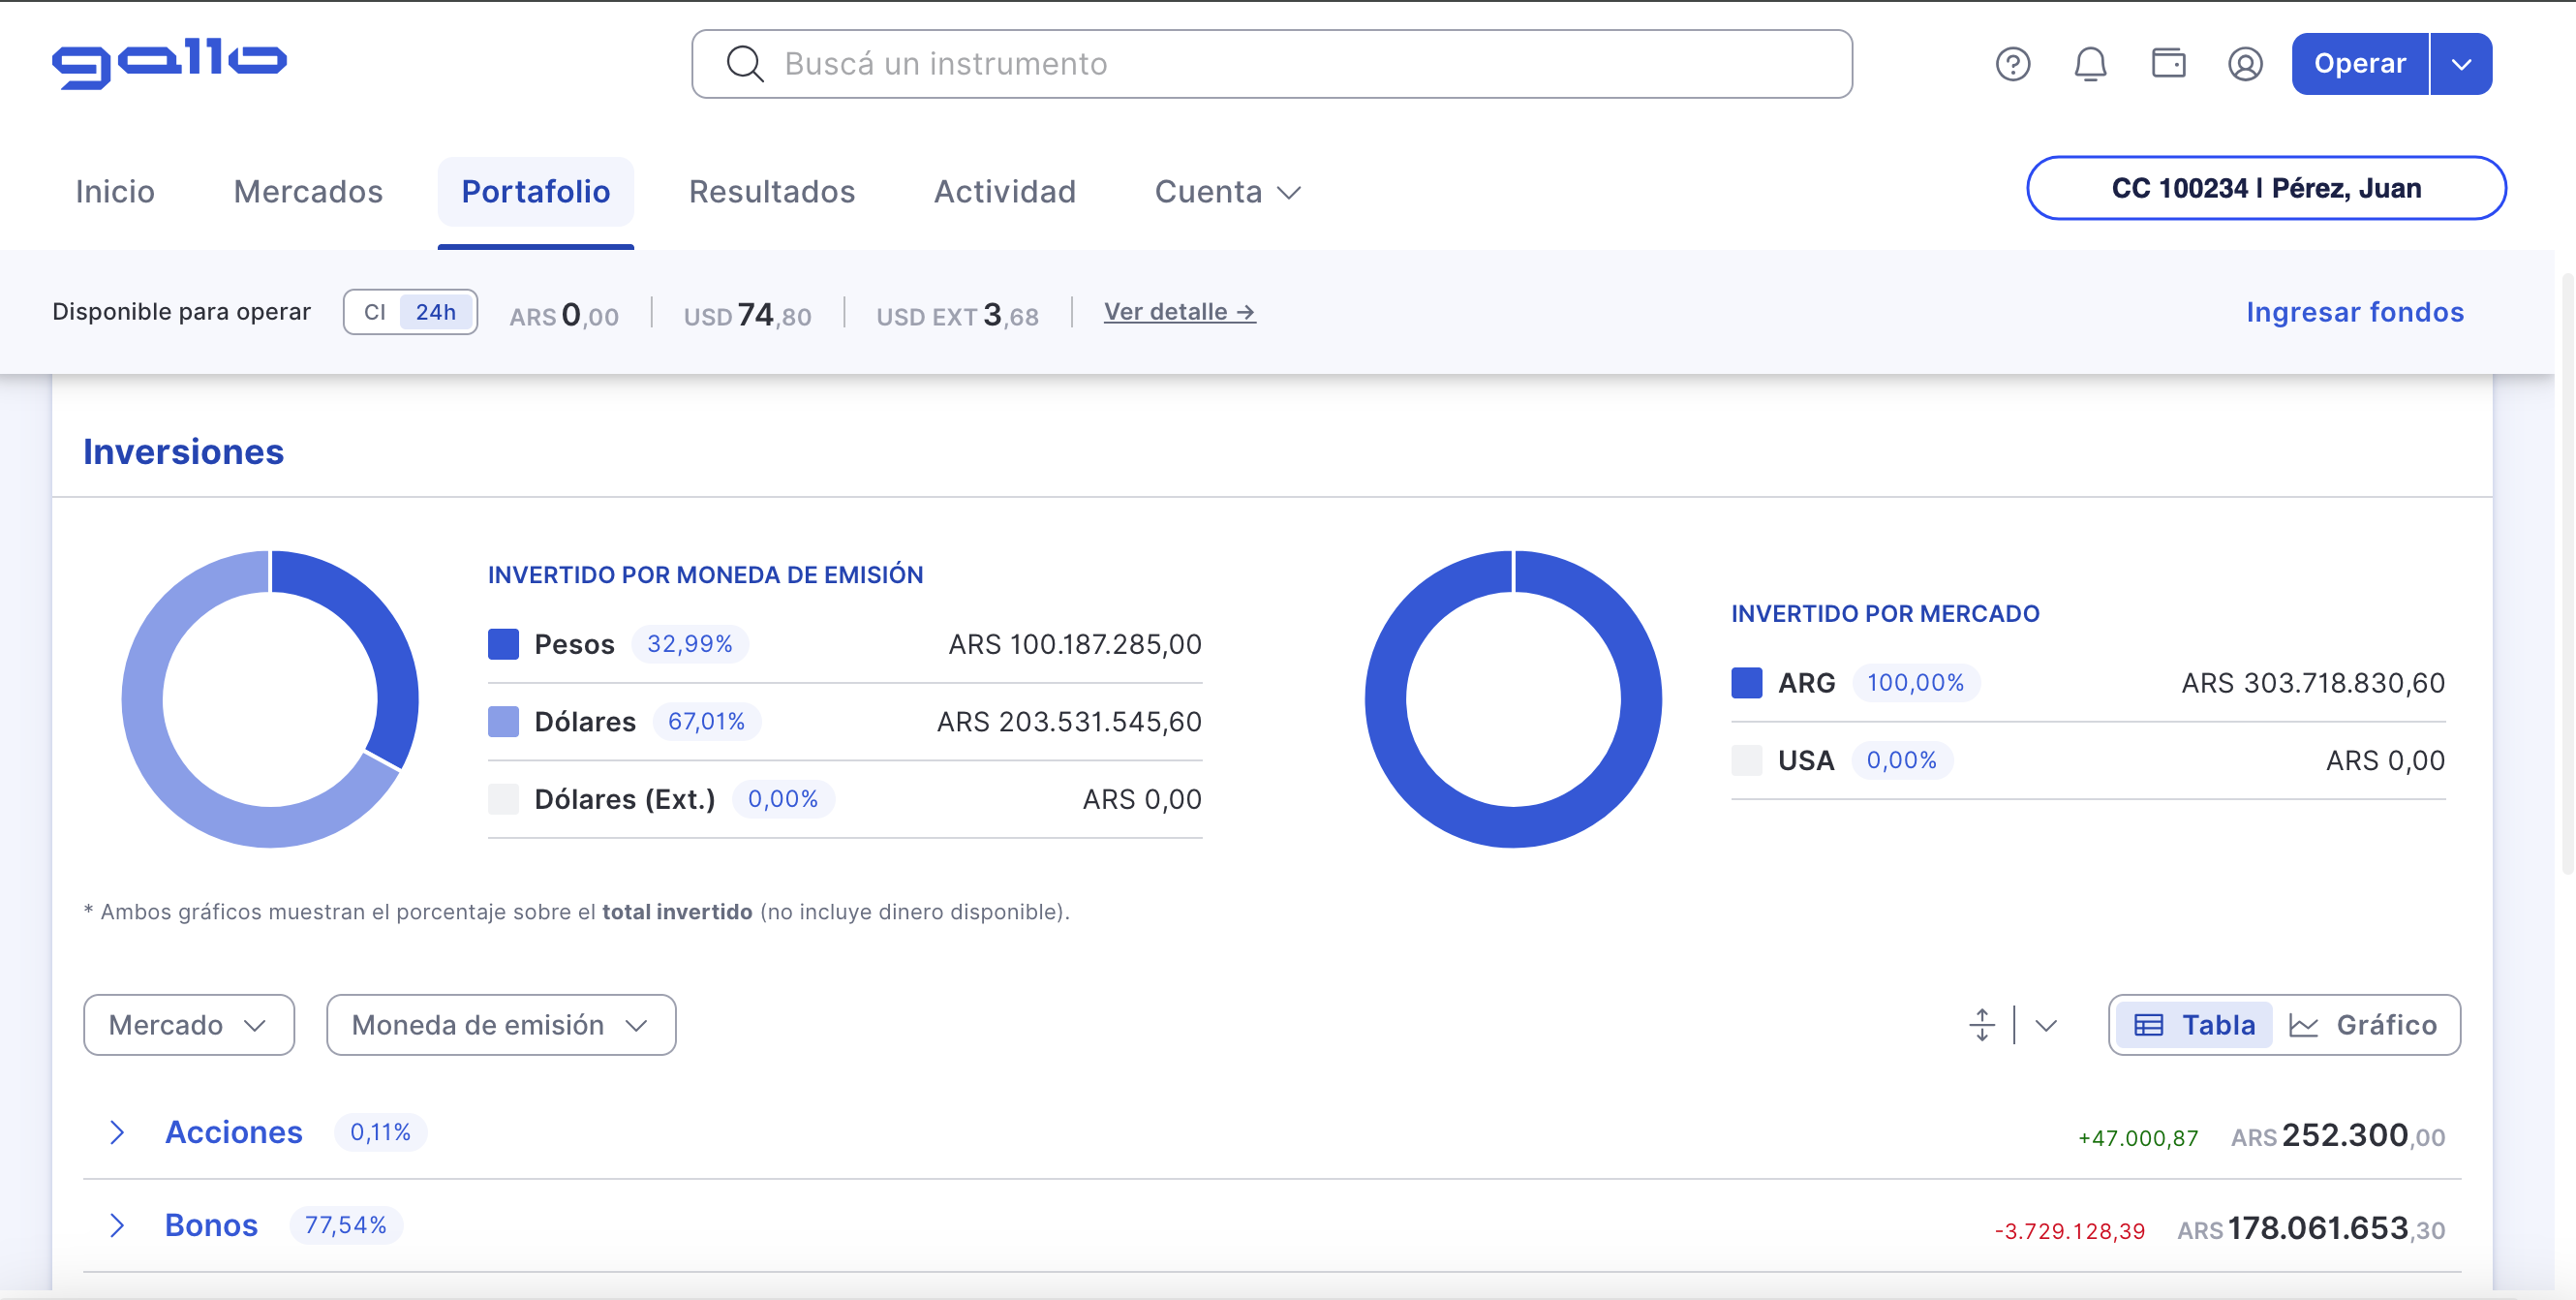Click the ARS 303.718.830,60 ARG amount
Viewport: 2576px width, 1300px height.
click(x=2313, y=683)
